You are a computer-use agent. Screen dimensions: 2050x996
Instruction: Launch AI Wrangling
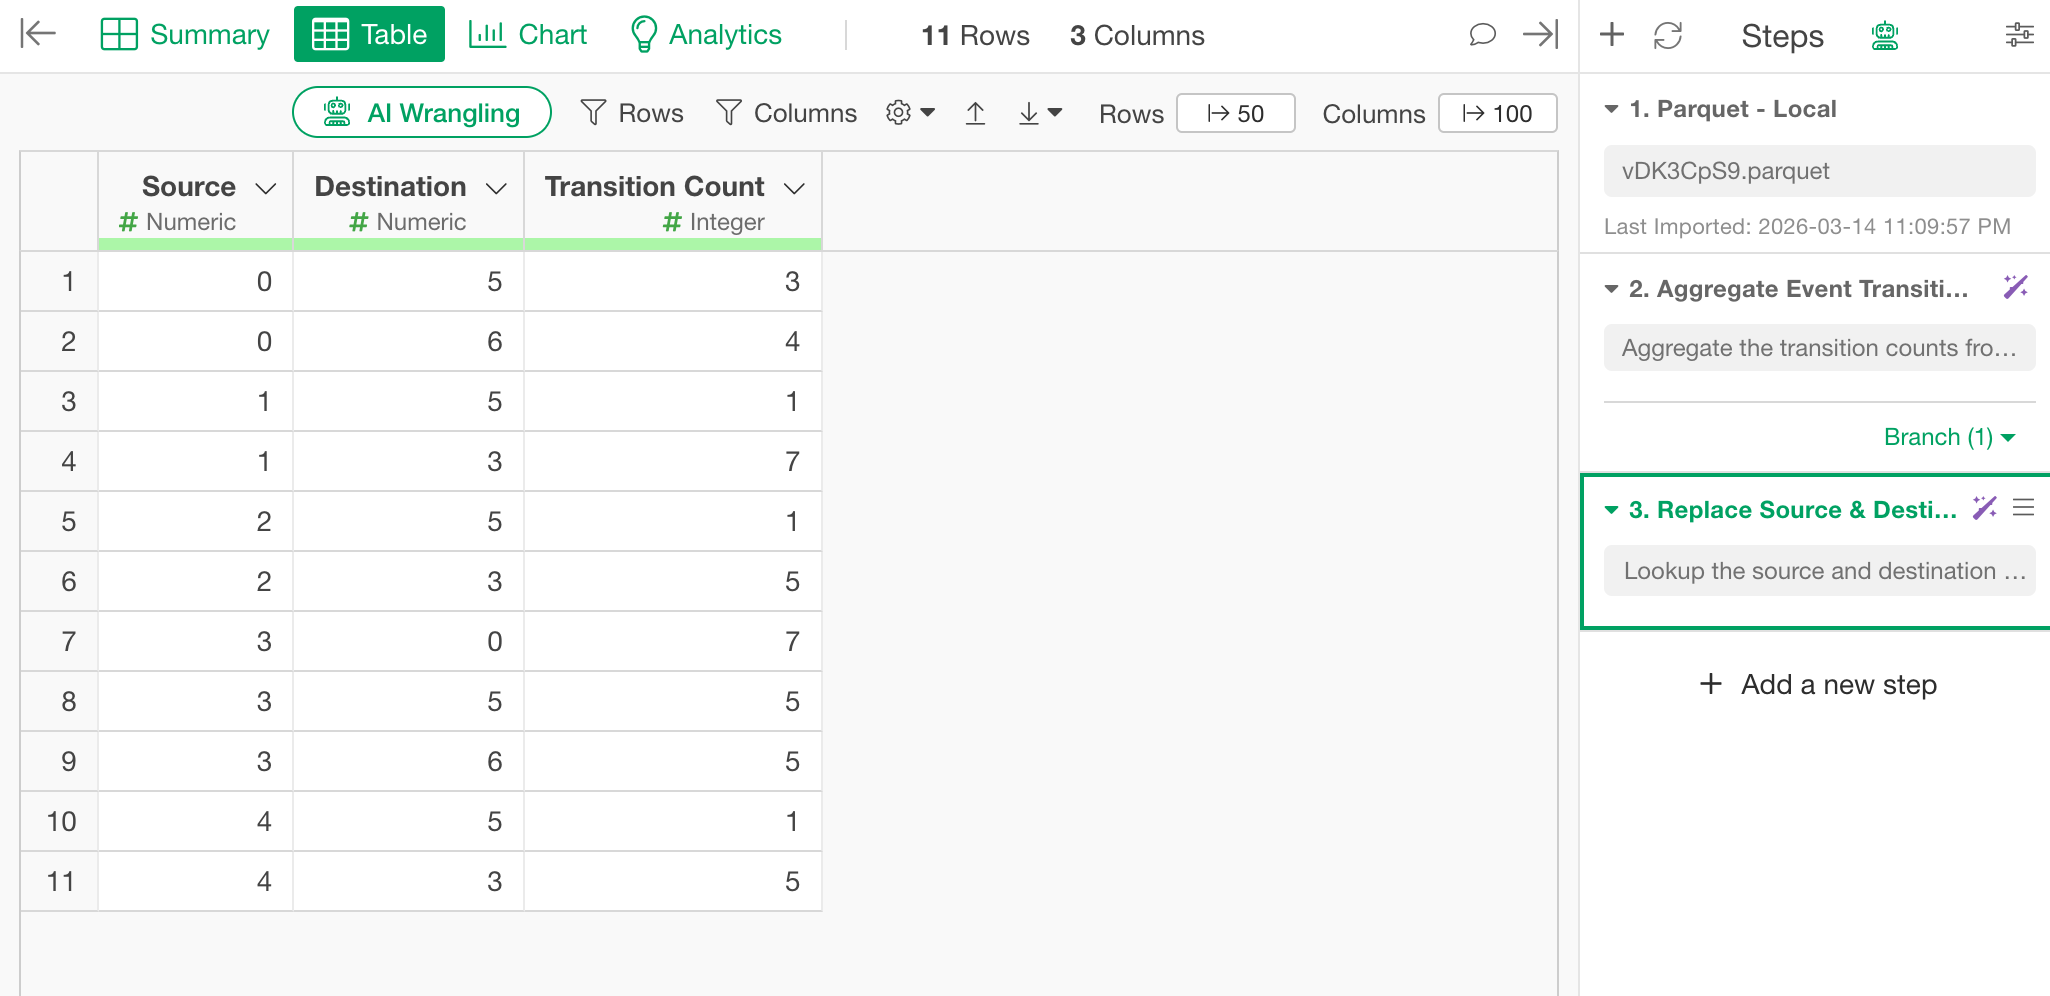click(x=421, y=112)
